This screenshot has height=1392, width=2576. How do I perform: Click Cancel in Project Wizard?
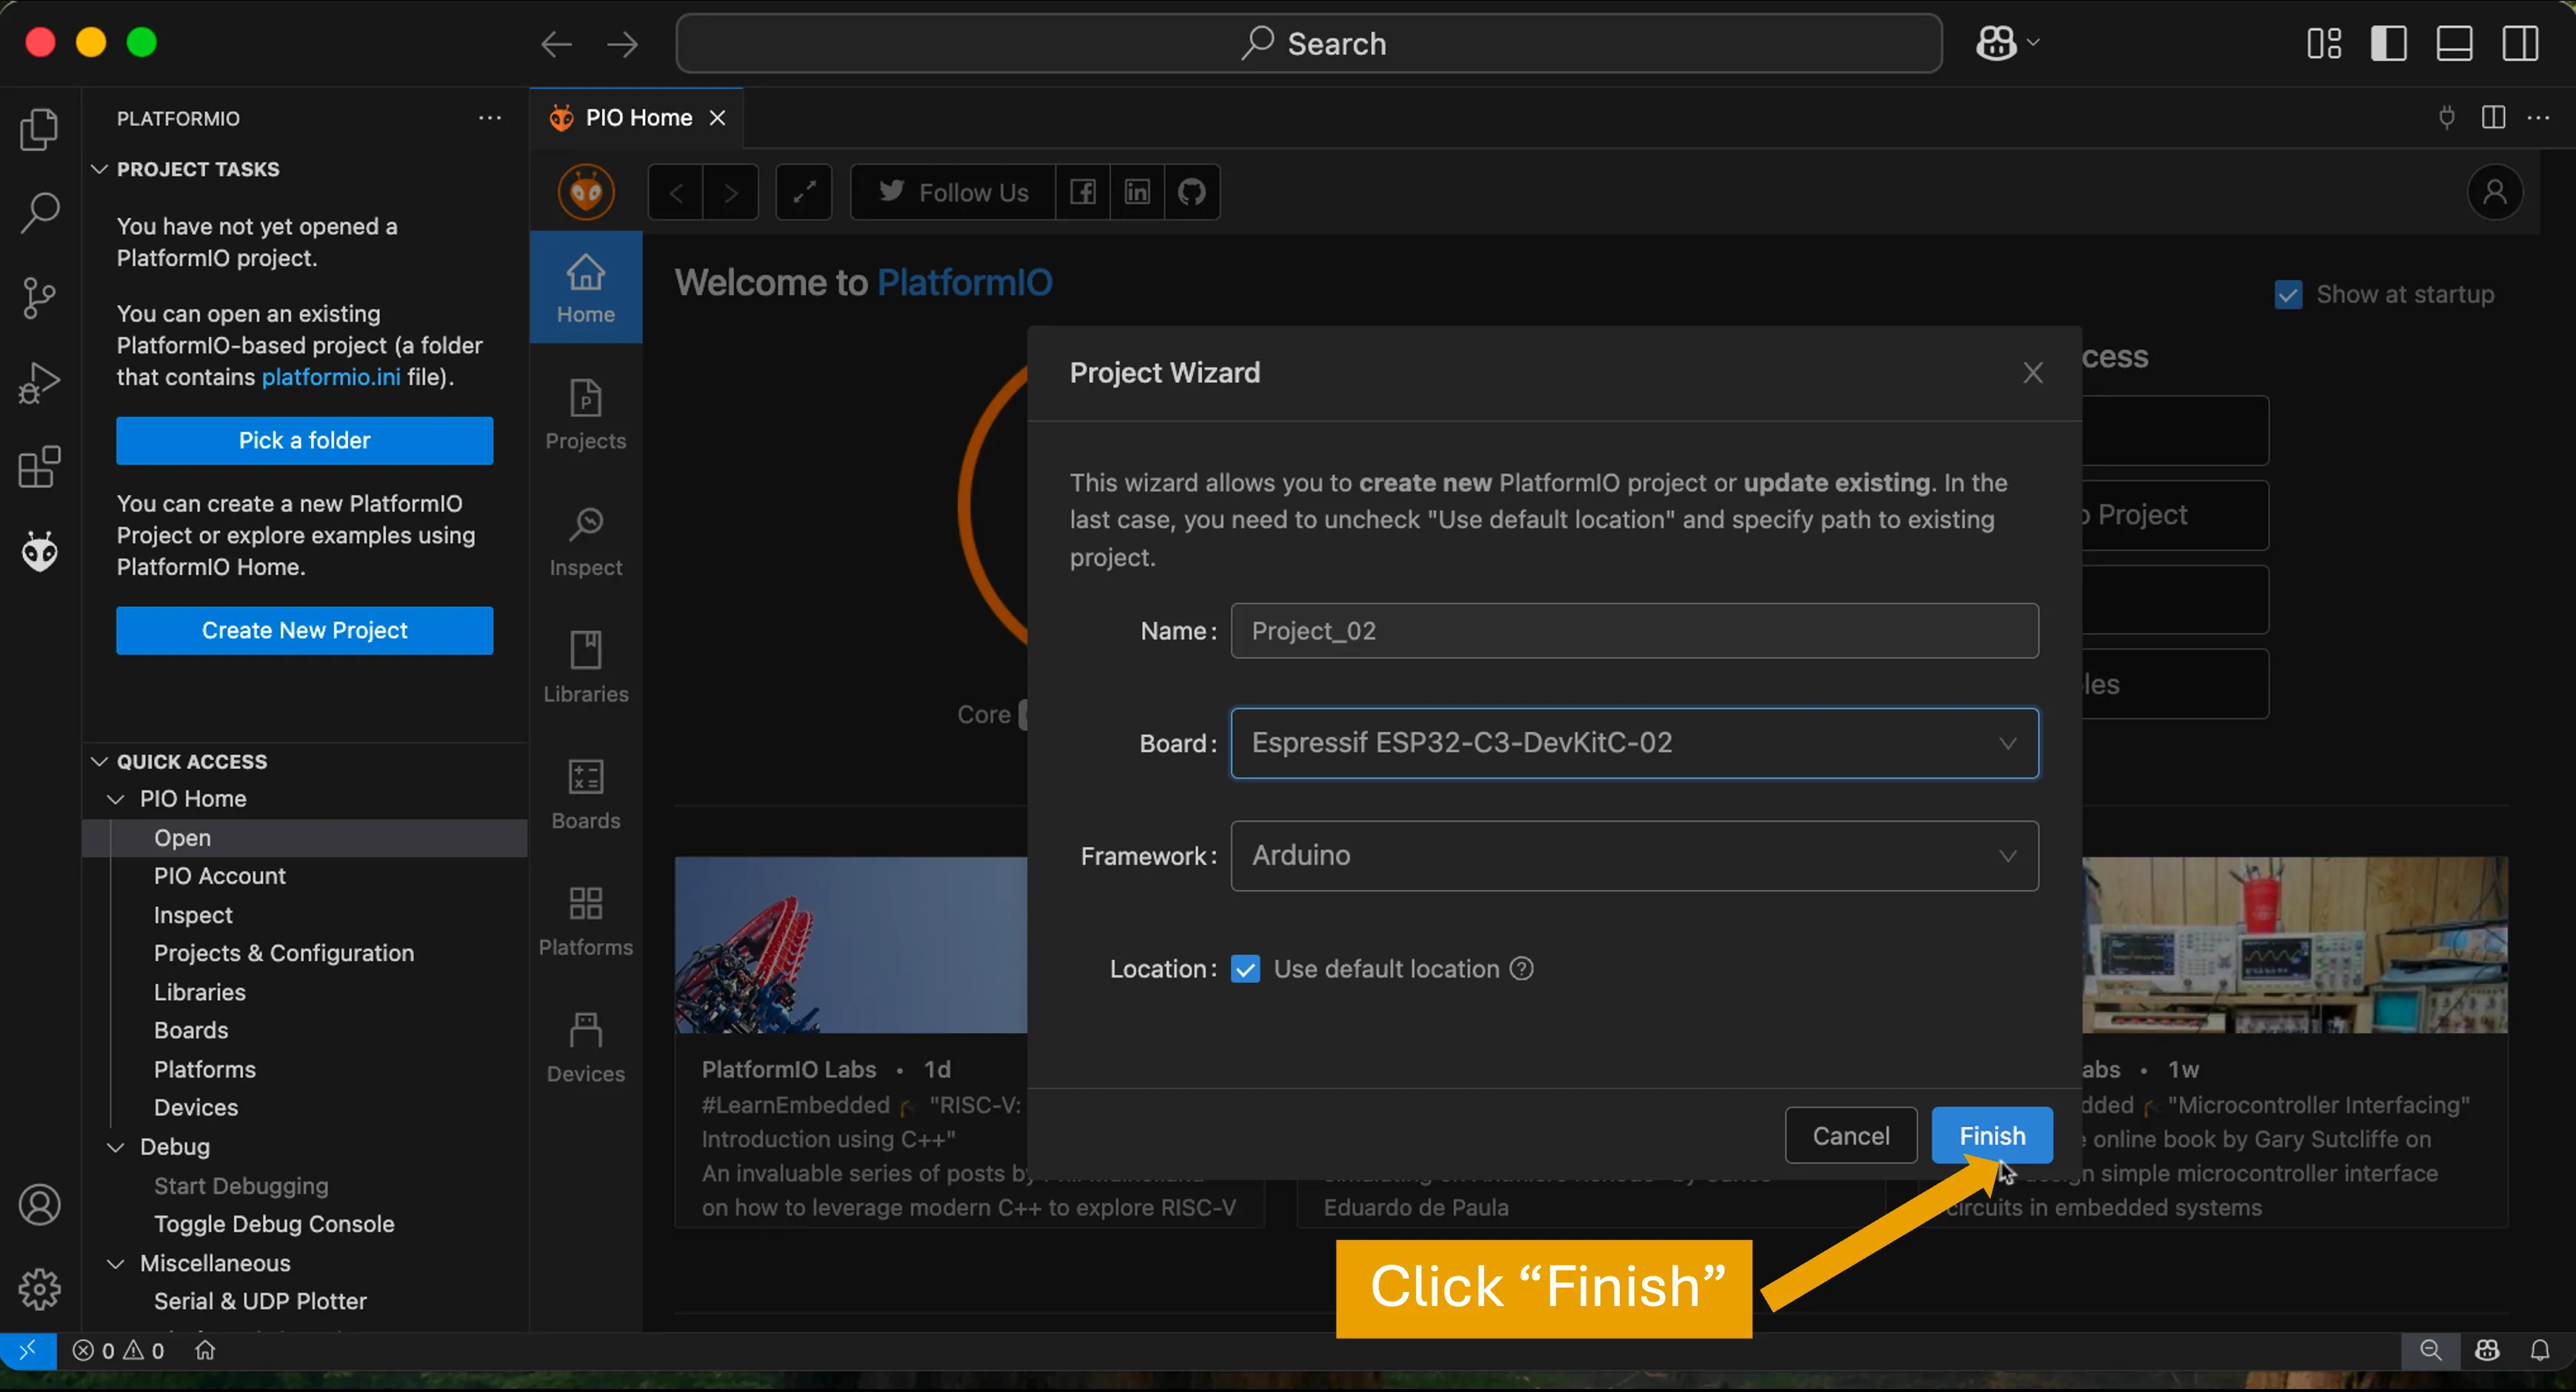pos(1851,1135)
